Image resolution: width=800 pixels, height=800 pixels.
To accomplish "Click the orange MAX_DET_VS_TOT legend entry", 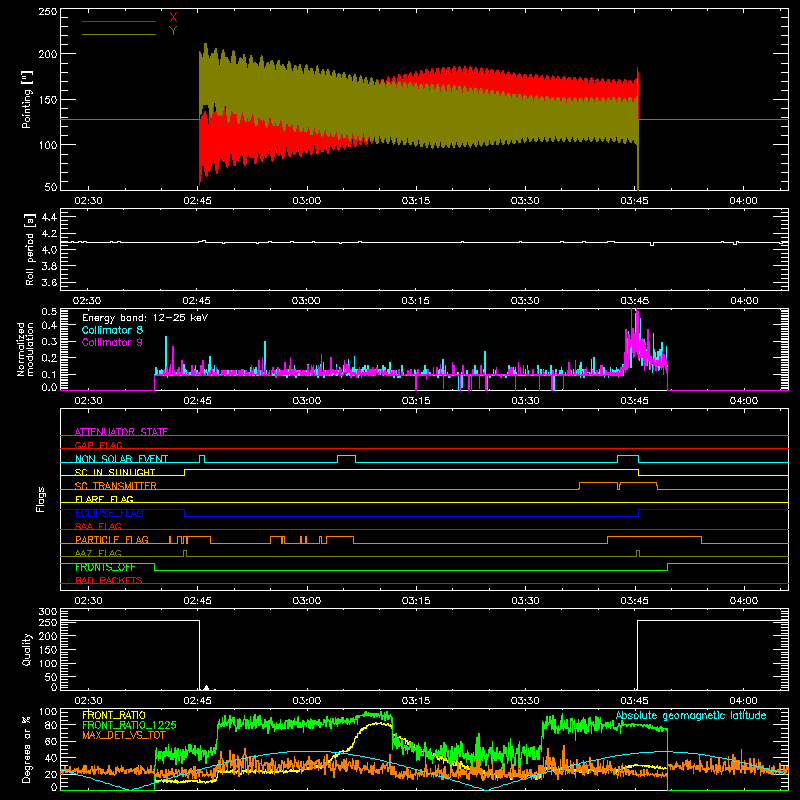I will click(124, 735).
